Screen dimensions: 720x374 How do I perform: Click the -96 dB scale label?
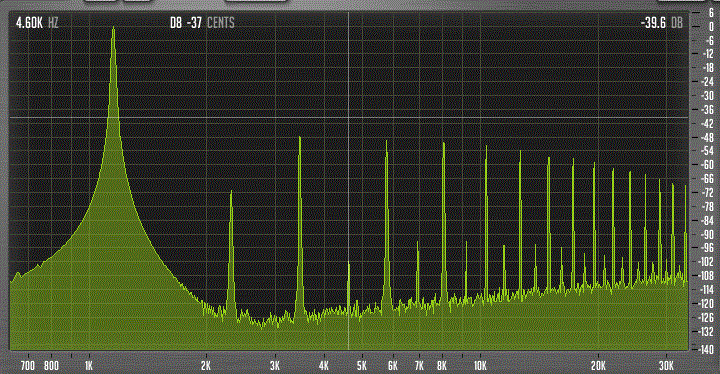708,248
